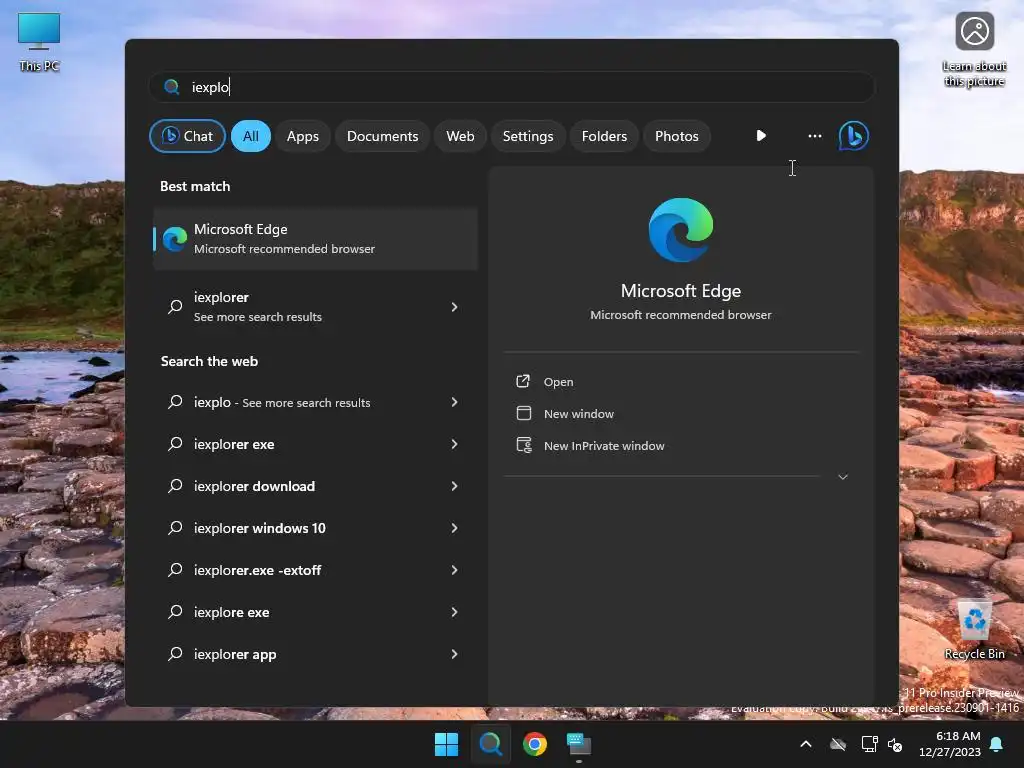This screenshot has width=1024, height=768.
Task: Click the Open icon in Edge actions
Action: point(523,381)
